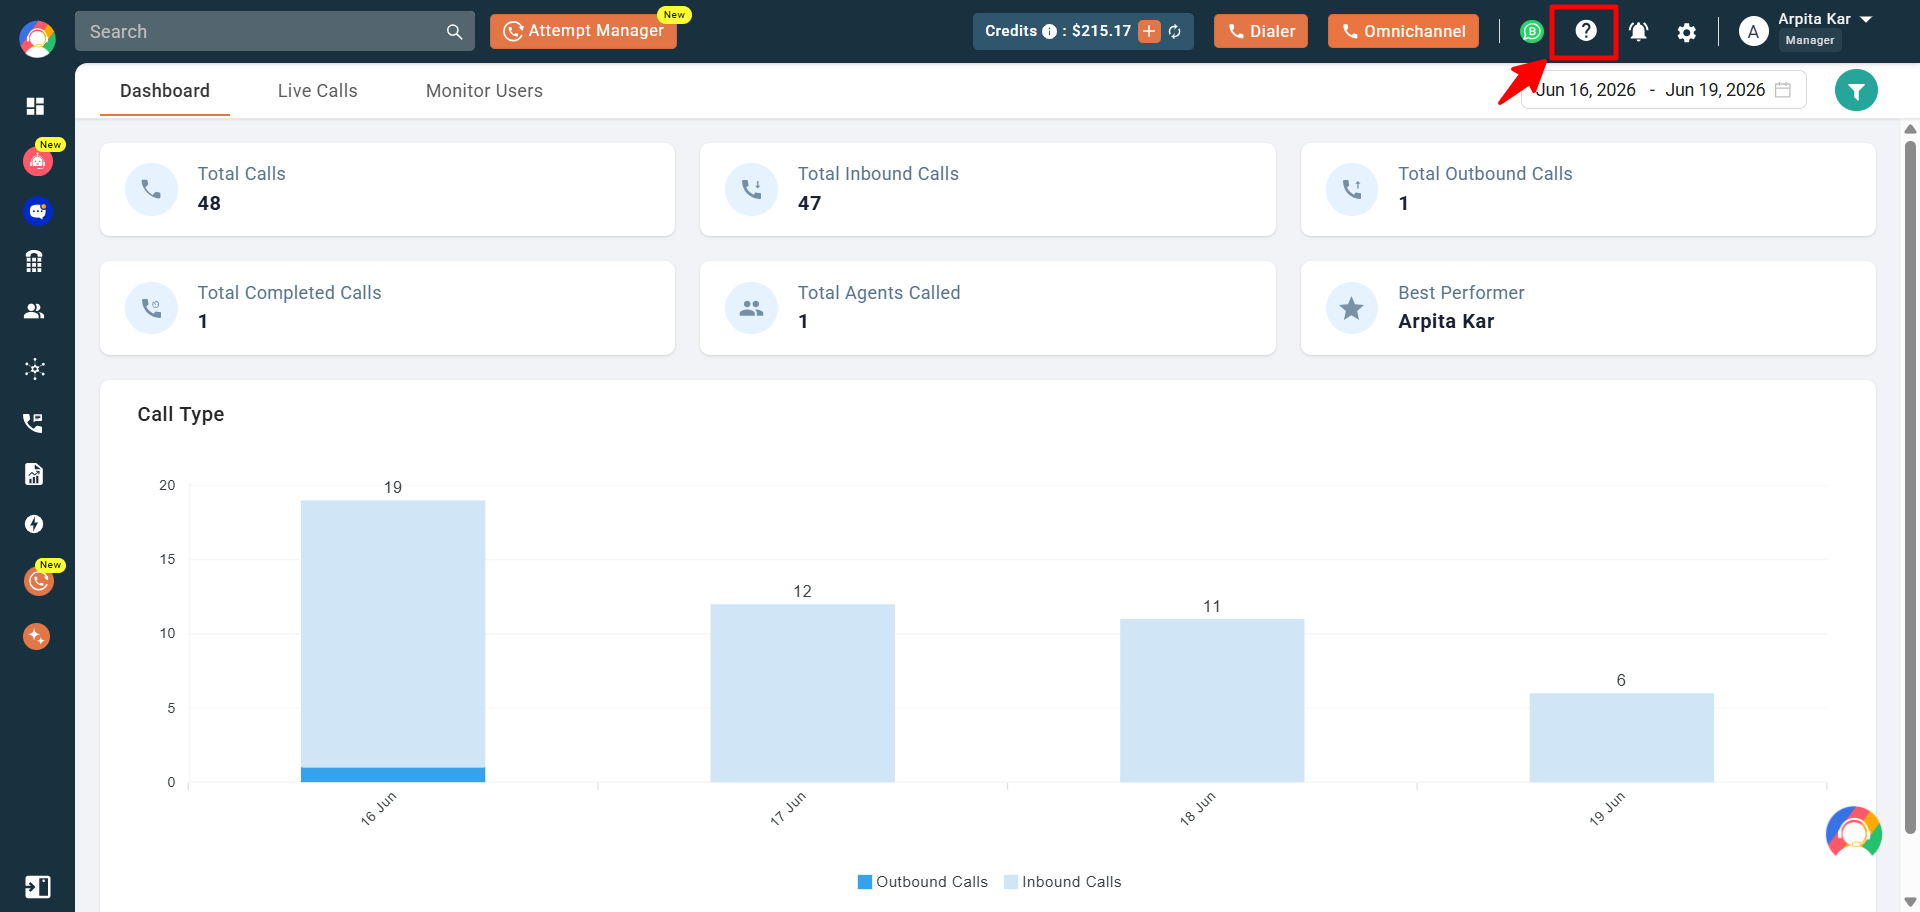The width and height of the screenshot is (1920, 912).
Task: Open the chat bubble sidebar icon
Action: [38, 211]
